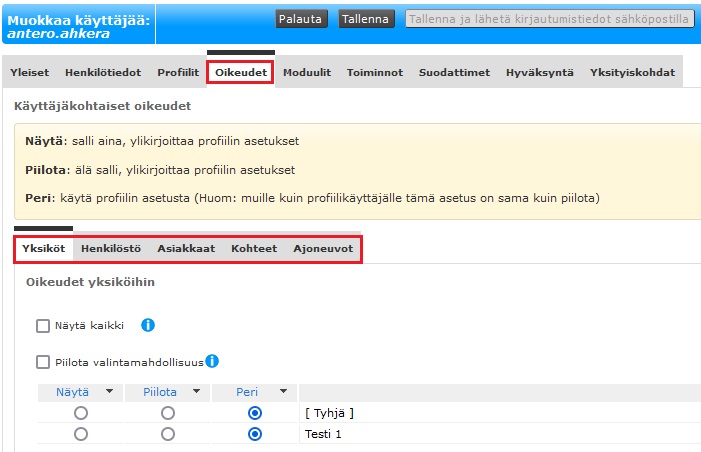701x452 pixels.
Task: Open the Ajoneuvot sub-tab
Action: click(x=323, y=249)
